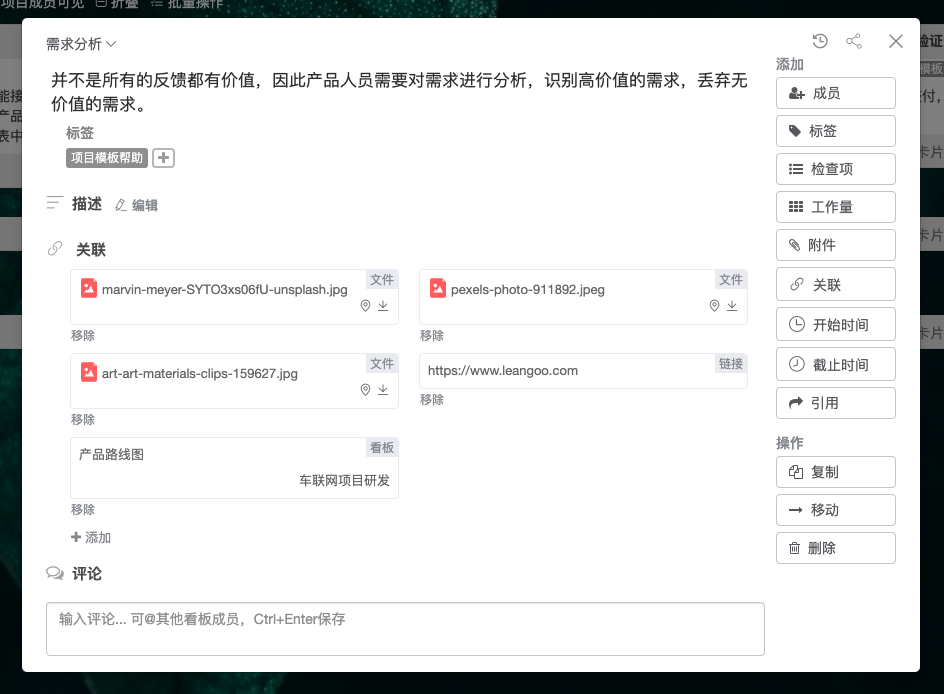Click the 添加 link under associations

coord(91,538)
